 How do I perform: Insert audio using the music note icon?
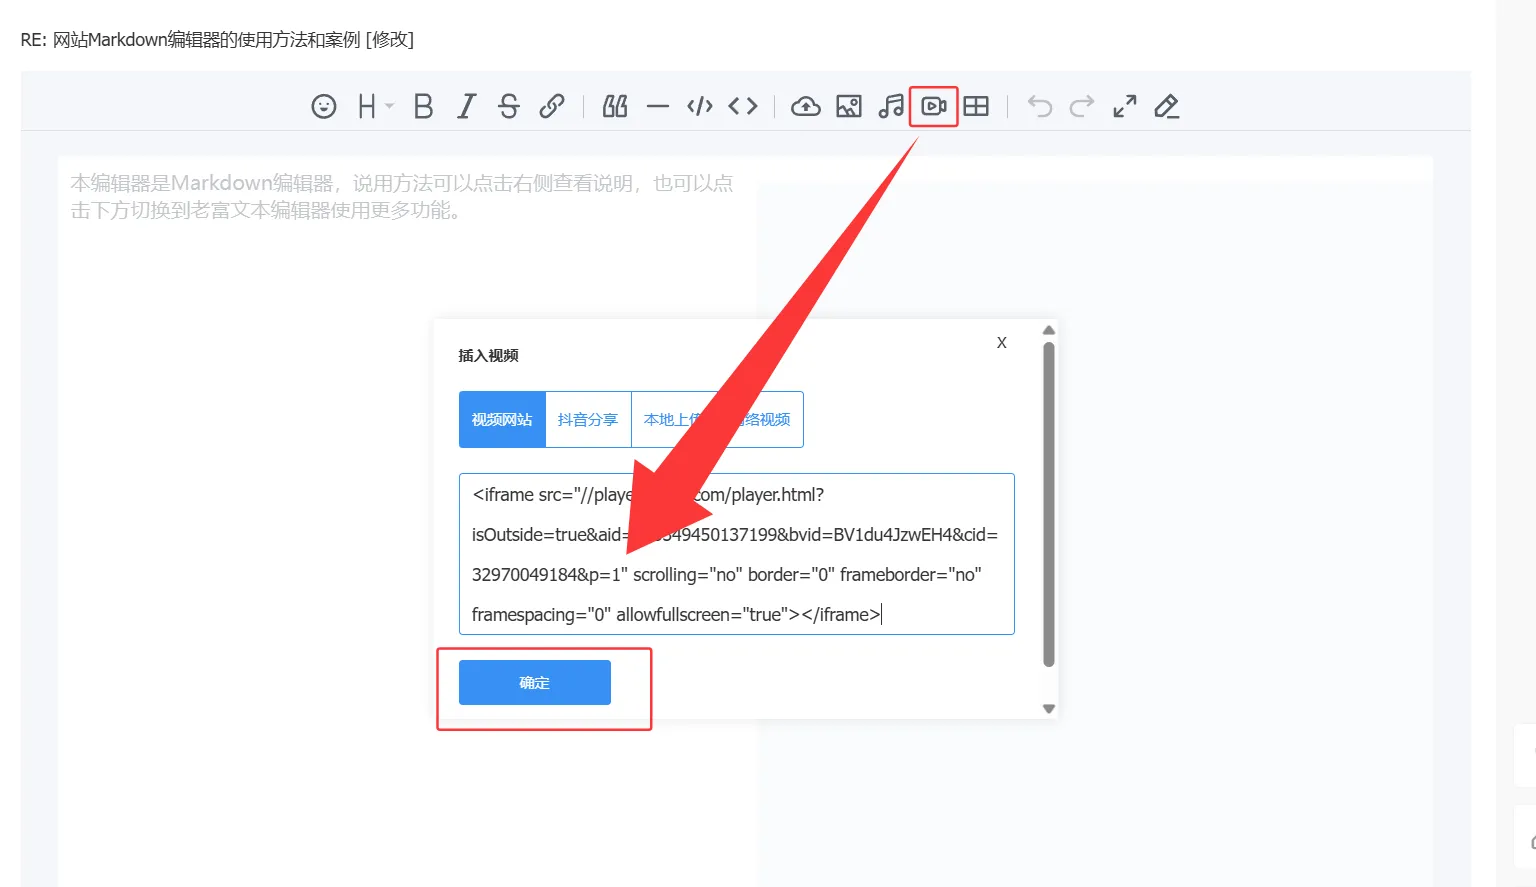[891, 106]
